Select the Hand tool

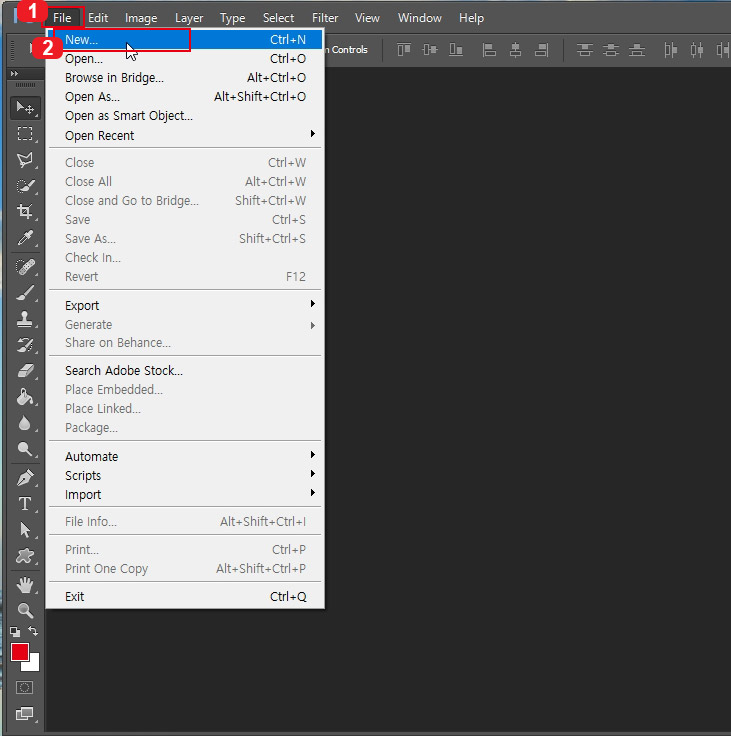(25, 585)
